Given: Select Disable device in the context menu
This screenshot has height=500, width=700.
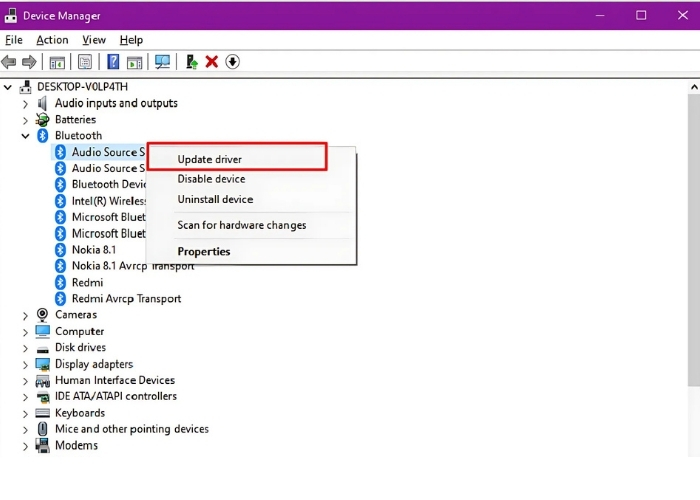Looking at the screenshot, I should click(211, 179).
